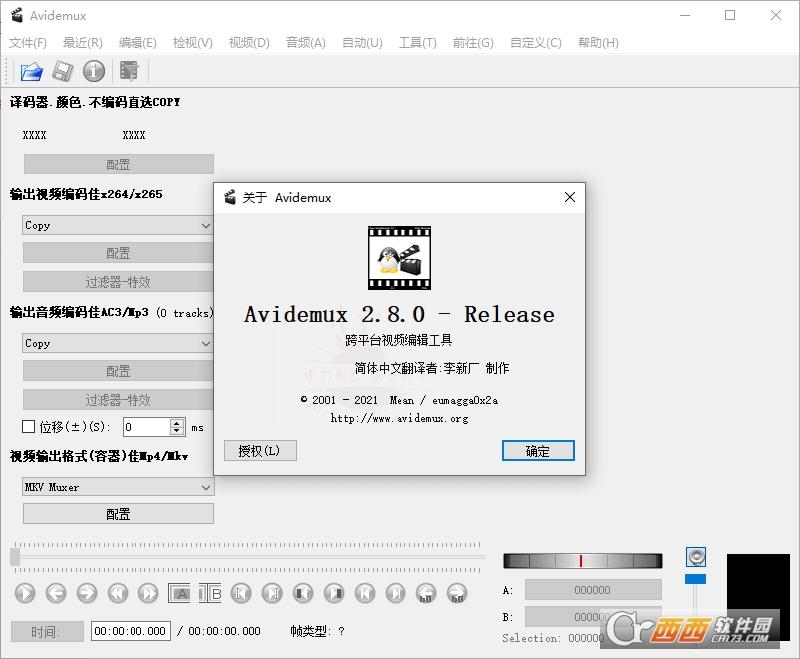The width and height of the screenshot is (800, 659).
Task: Set selection end marker B
Action: pos(210,593)
